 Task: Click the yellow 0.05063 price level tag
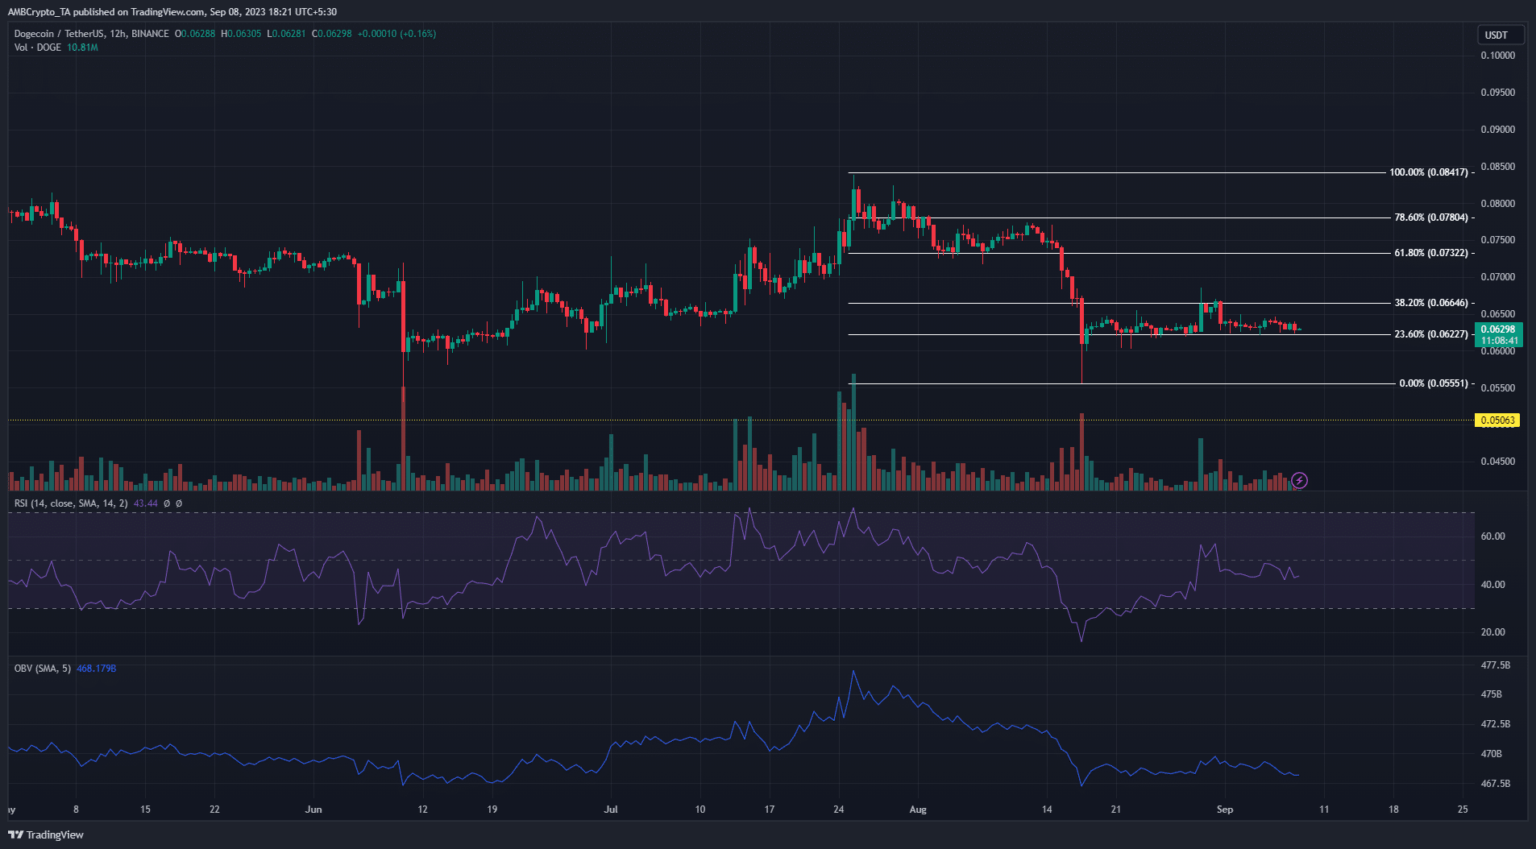[x=1497, y=420]
